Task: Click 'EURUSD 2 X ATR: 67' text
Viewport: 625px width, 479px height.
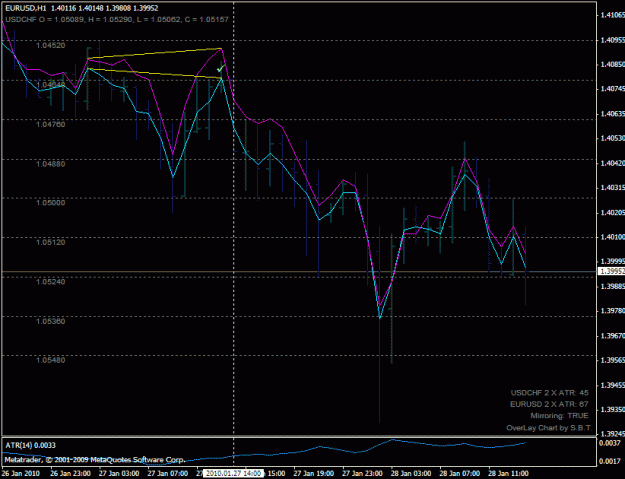Action: [549, 404]
